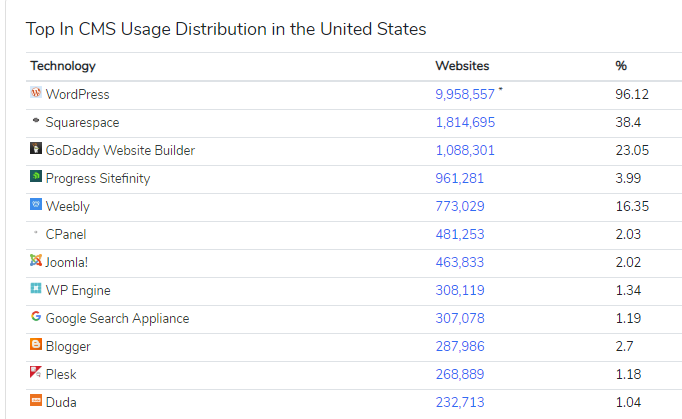Select the Joomla! technology name
Image resolution: width=682 pixels, height=419 pixels.
click(x=67, y=262)
